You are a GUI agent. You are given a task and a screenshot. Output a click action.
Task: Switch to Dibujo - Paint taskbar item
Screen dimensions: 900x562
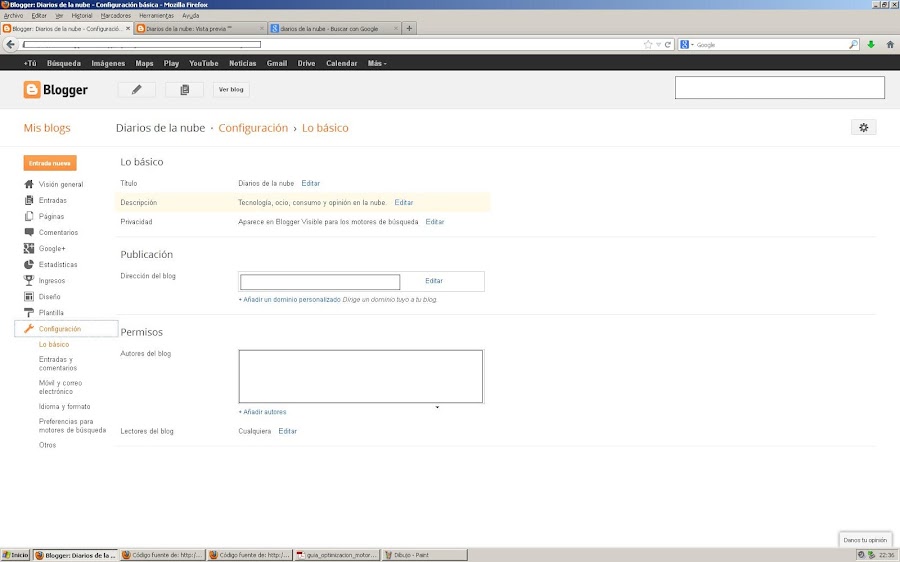(x=424, y=555)
